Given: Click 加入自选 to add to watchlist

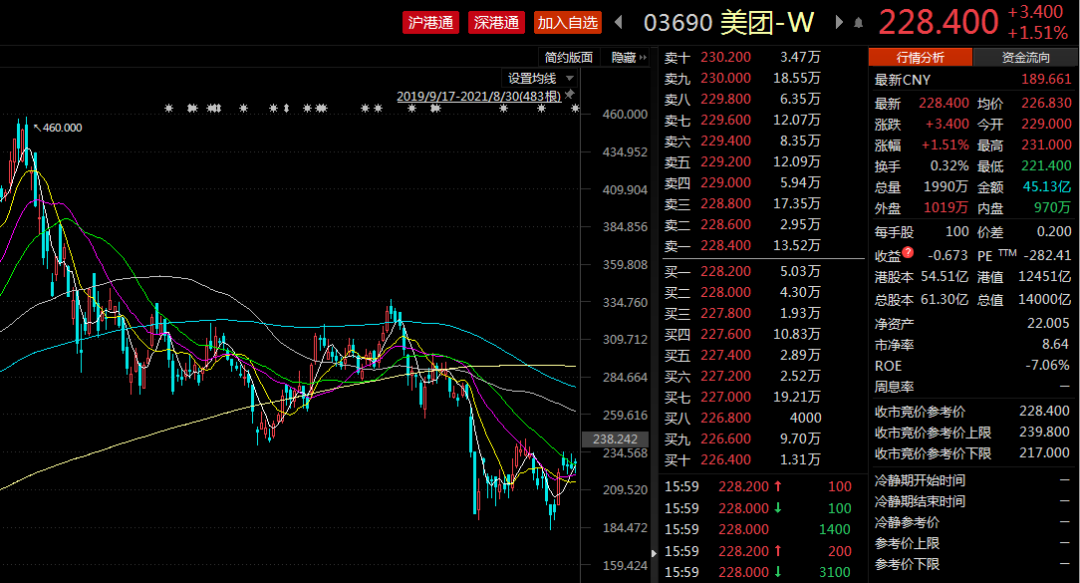Looking at the screenshot, I should 566,22.
